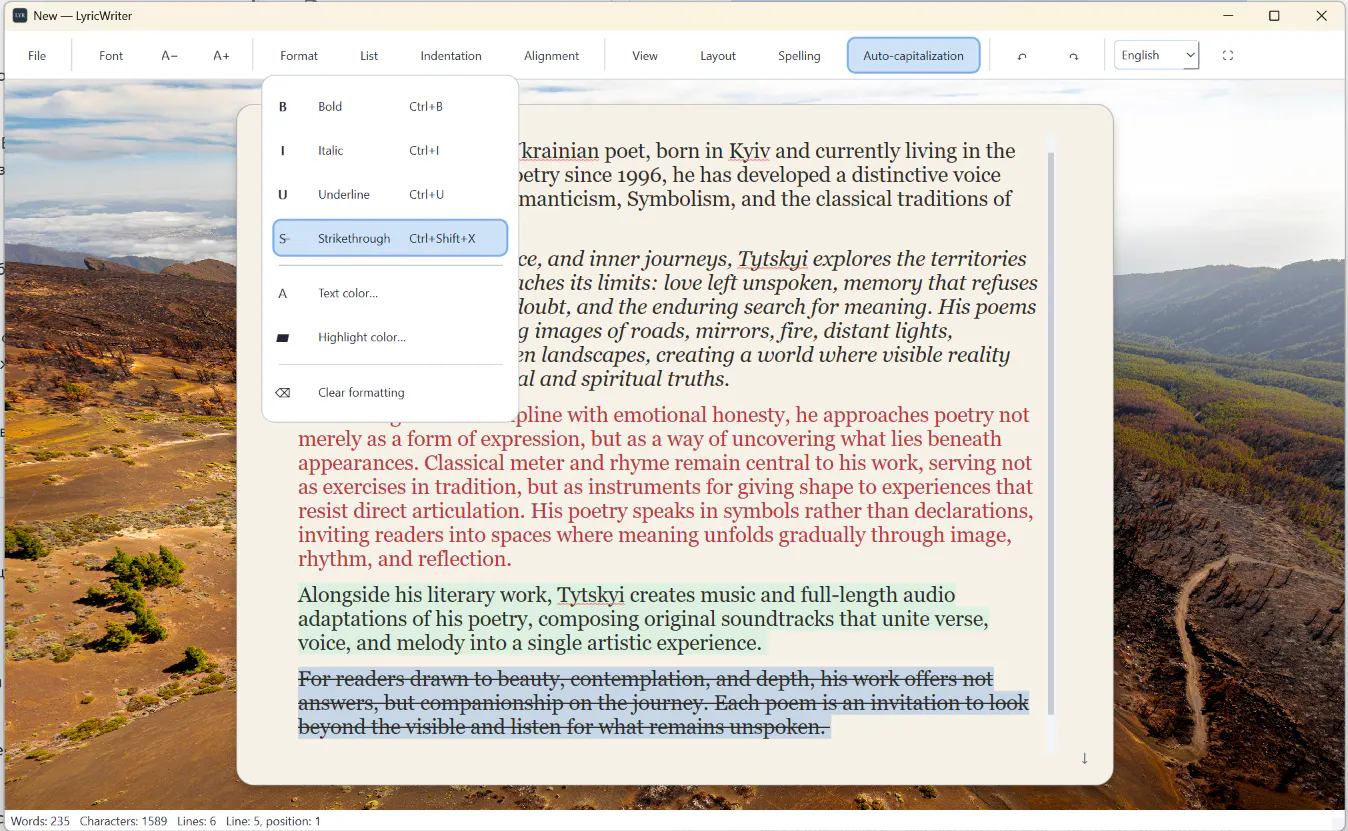Open the Alignment menu
Image resolution: width=1348 pixels, height=831 pixels.
552,56
